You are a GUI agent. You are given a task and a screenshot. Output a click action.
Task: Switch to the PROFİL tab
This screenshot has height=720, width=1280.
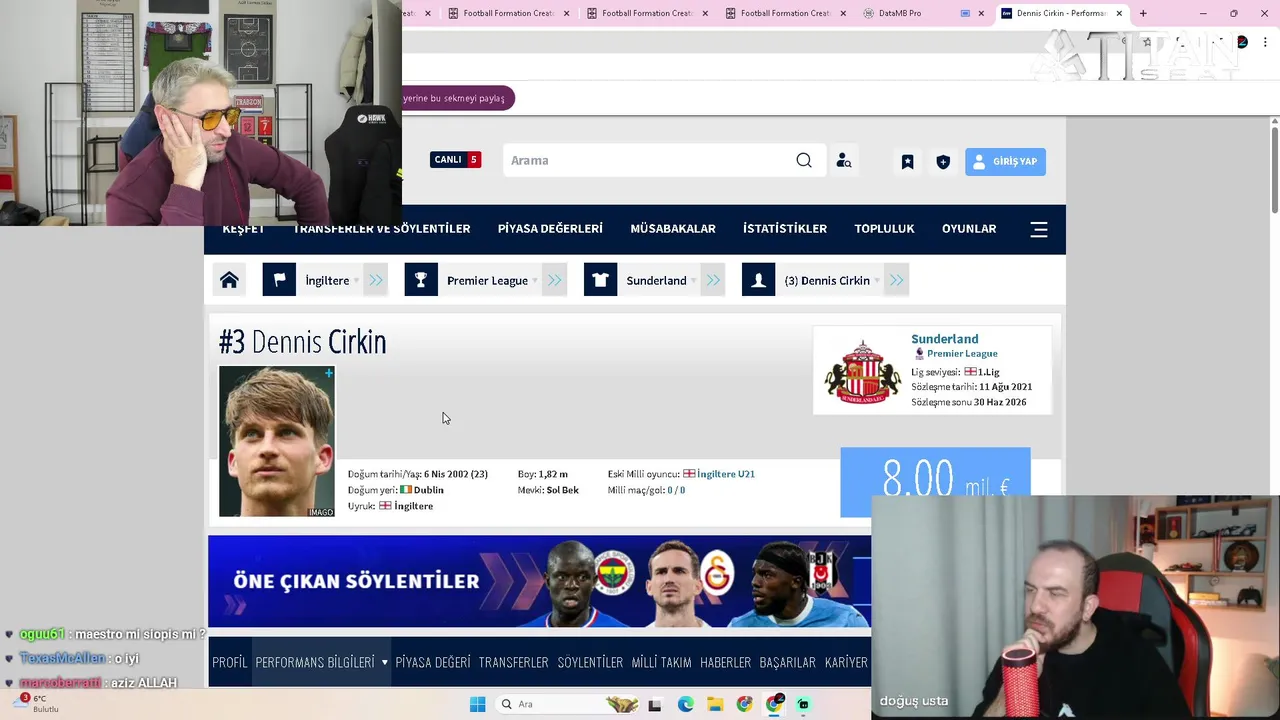229,662
